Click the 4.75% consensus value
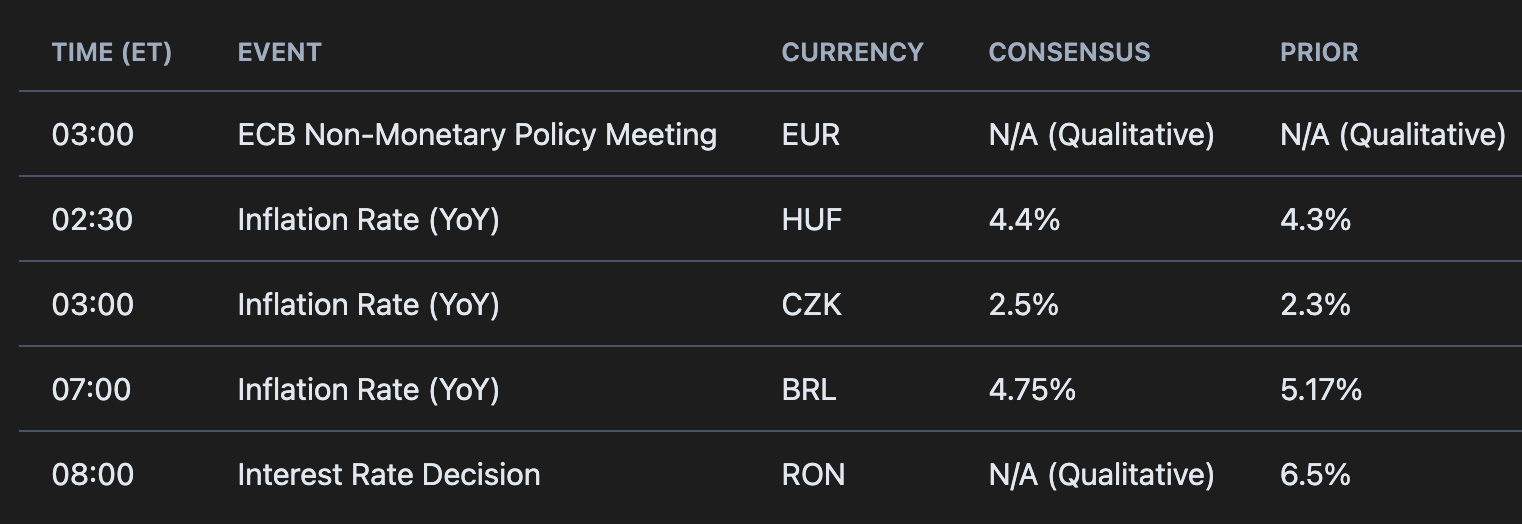1522x524 pixels. coord(1032,389)
